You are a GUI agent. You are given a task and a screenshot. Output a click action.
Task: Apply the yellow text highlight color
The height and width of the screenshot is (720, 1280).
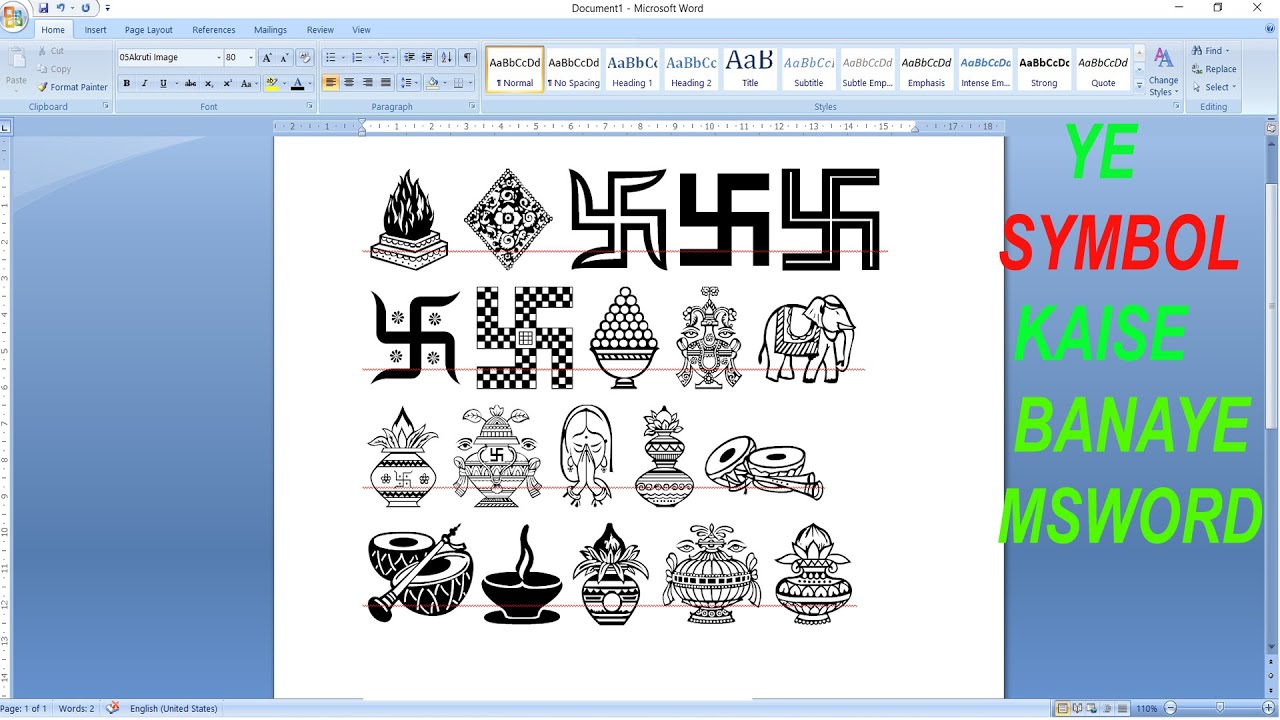click(270, 83)
